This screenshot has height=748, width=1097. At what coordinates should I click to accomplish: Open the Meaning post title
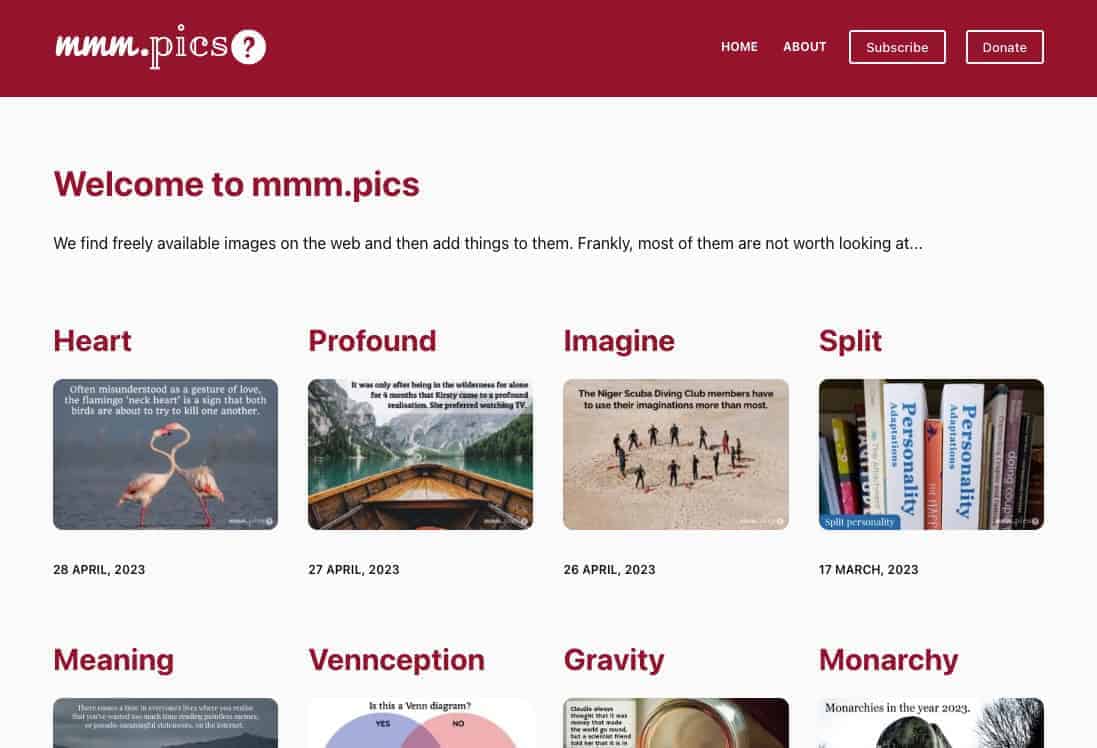pos(114,660)
